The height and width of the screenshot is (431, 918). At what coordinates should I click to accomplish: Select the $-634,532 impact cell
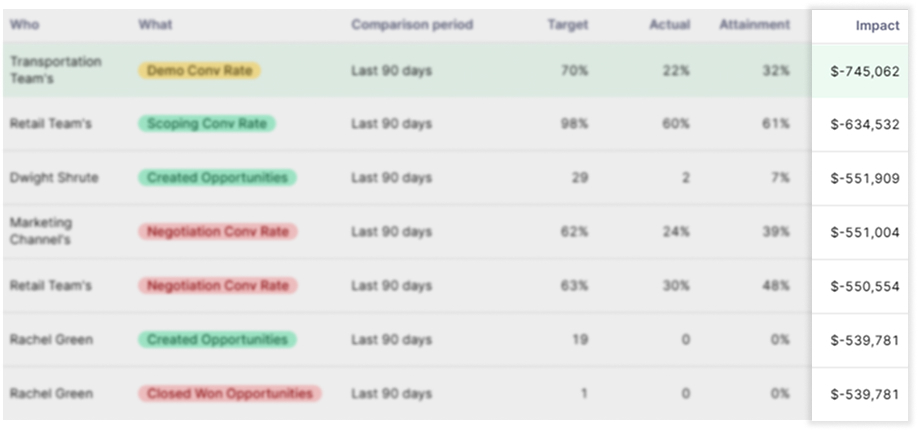(x=865, y=125)
